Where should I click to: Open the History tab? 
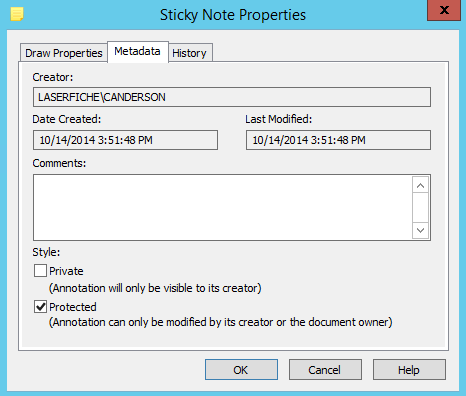(x=190, y=53)
